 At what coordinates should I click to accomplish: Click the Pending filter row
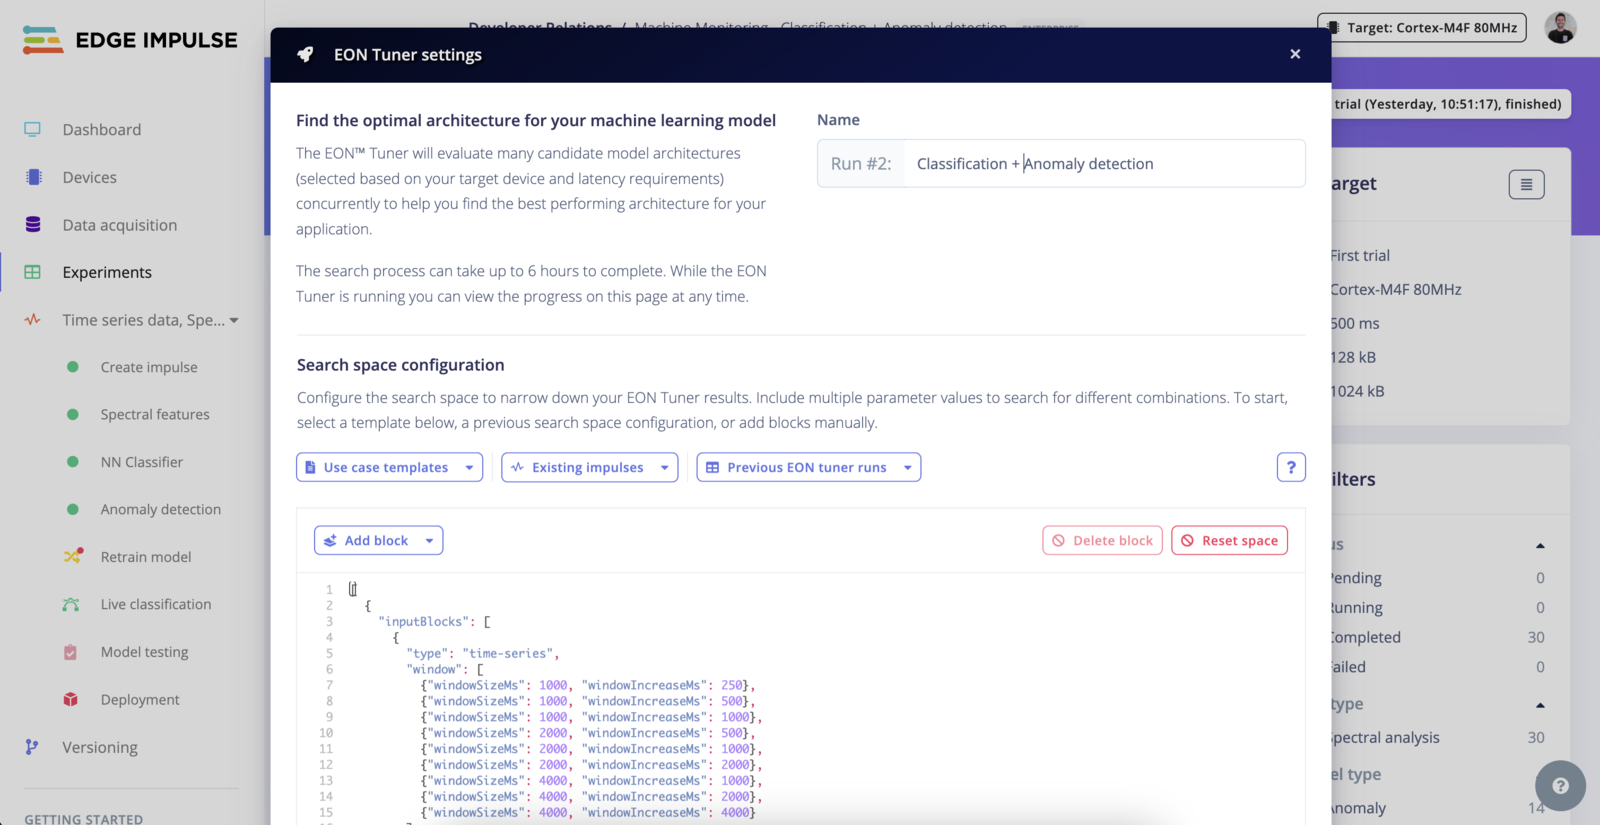[1440, 578]
